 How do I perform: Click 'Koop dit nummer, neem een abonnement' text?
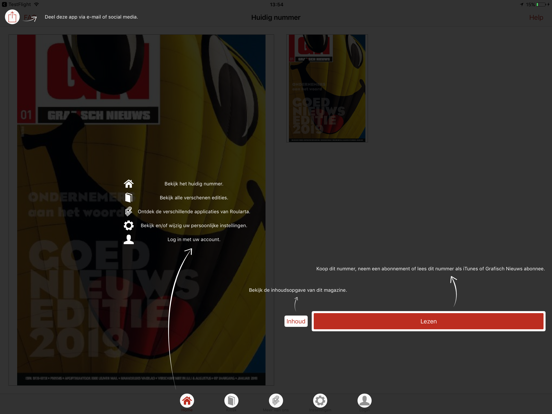point(363,269)
